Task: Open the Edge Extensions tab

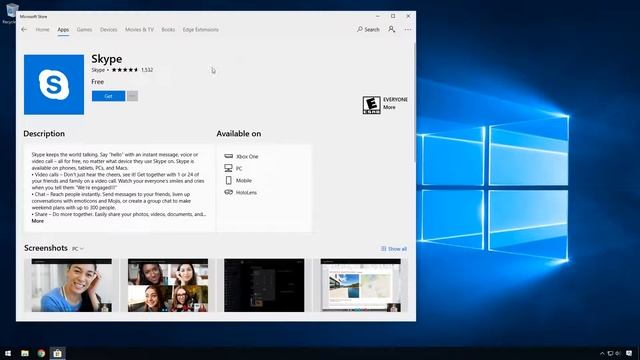Action: 200,29
